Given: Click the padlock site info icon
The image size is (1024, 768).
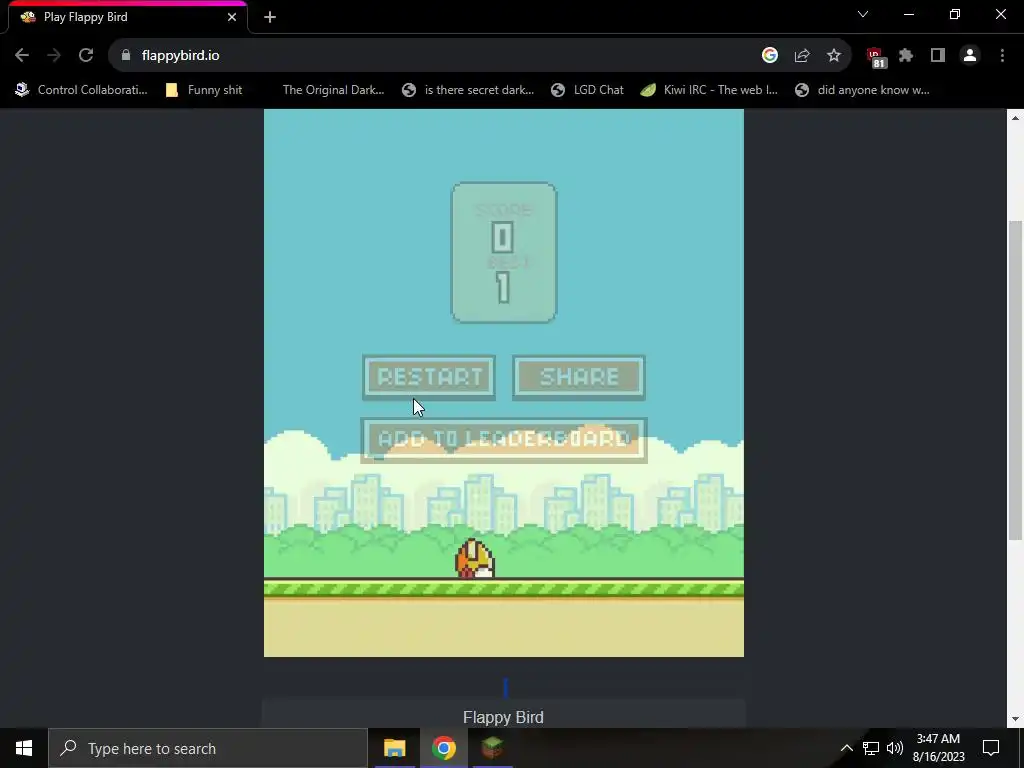Looking at the screenshot, I should pyautogui.click(x=126, y=56).
